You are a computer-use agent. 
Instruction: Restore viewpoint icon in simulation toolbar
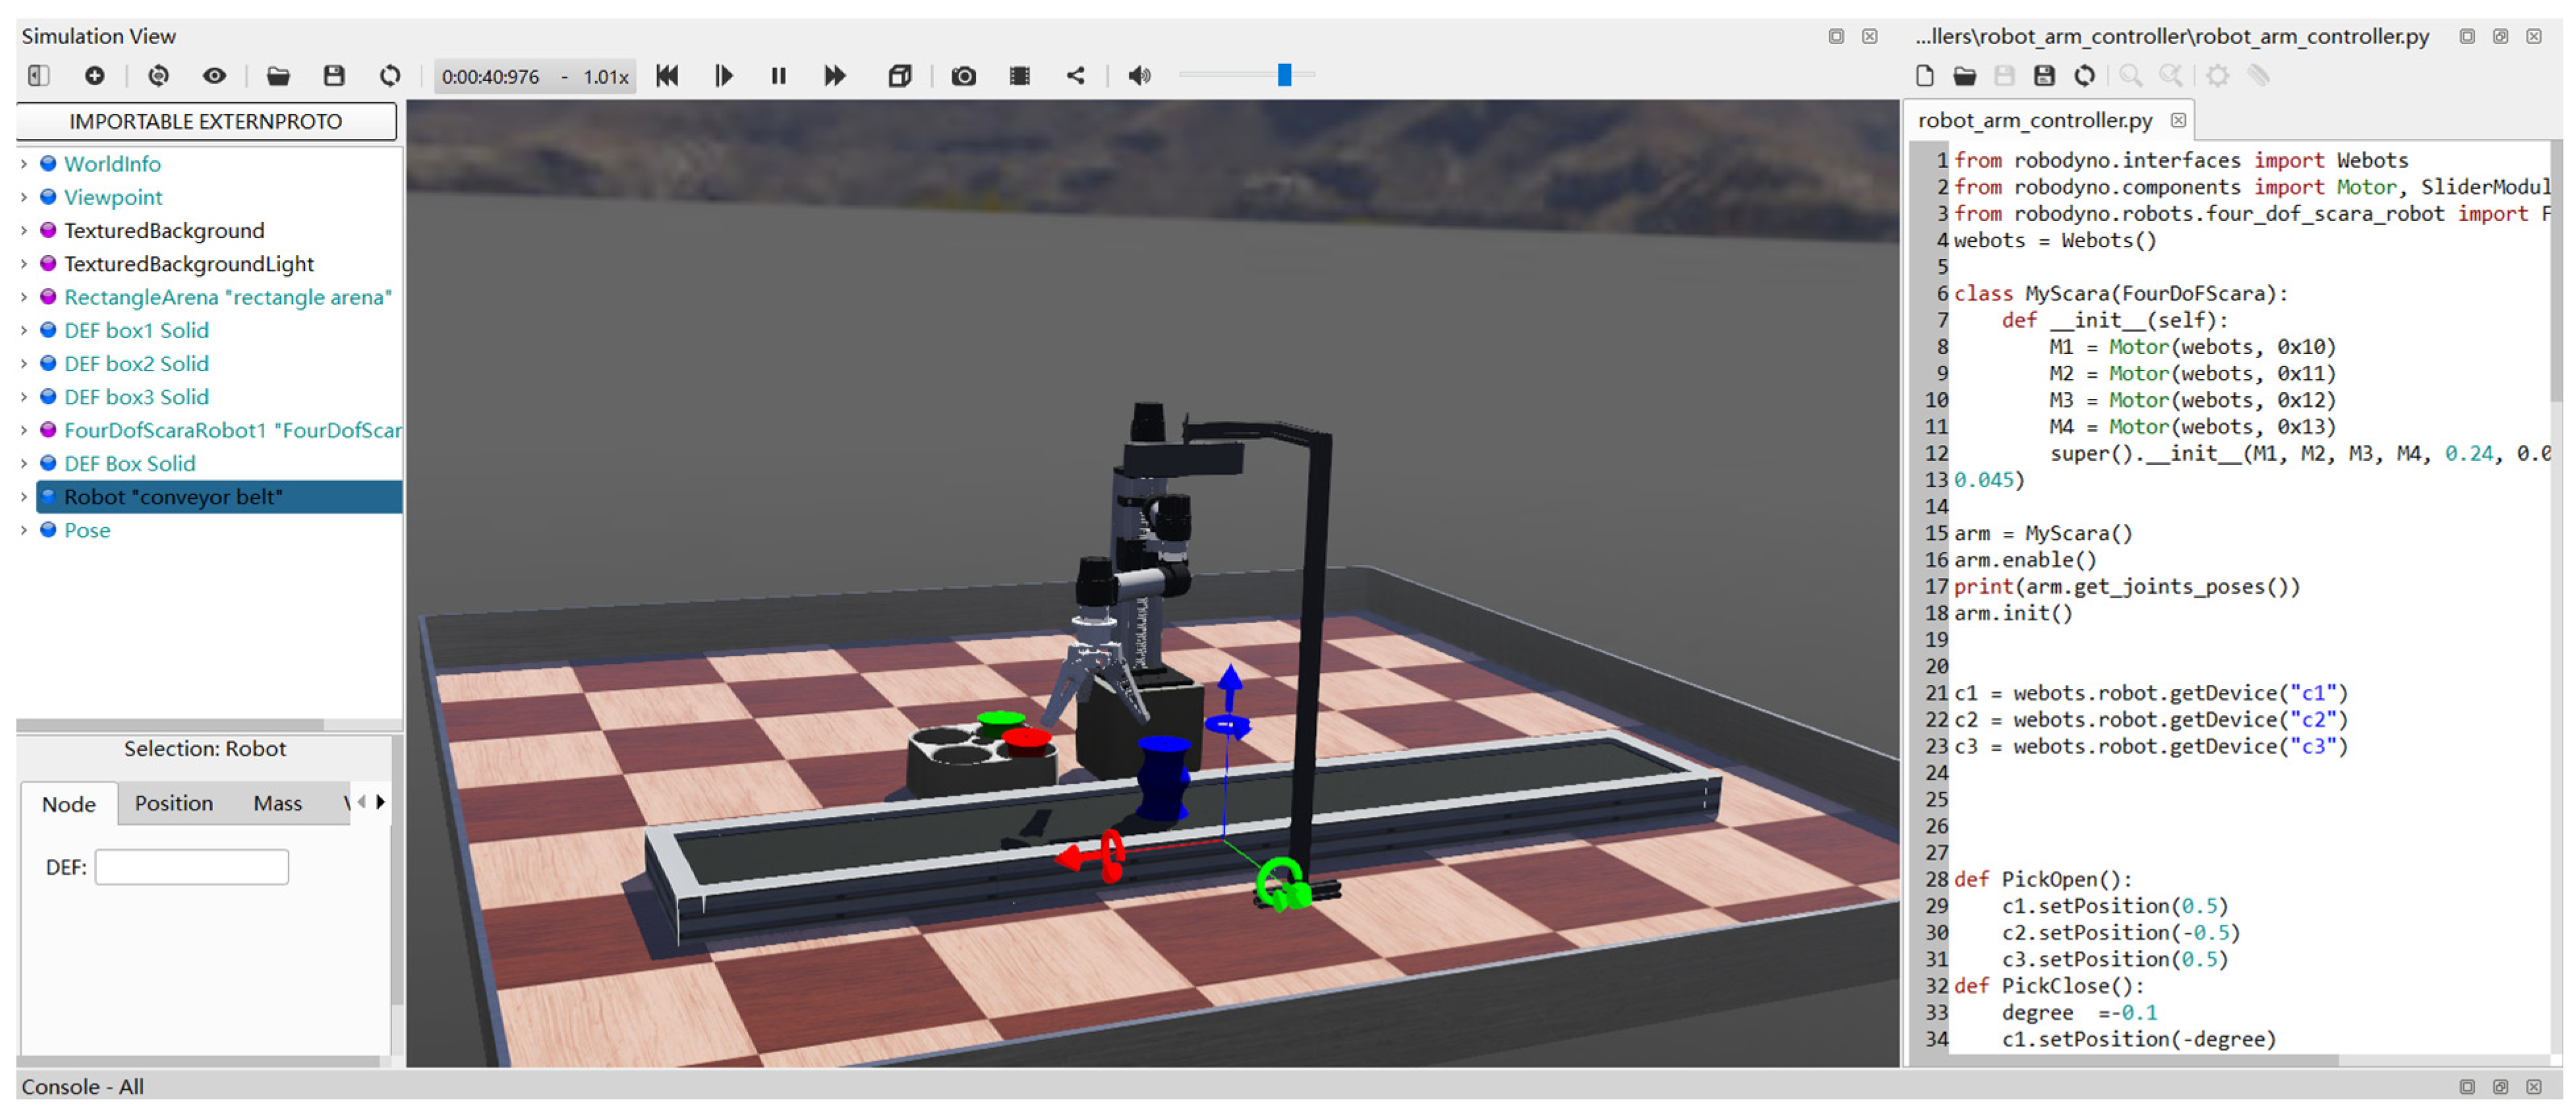pyautogui.click(x=158, y=76)
